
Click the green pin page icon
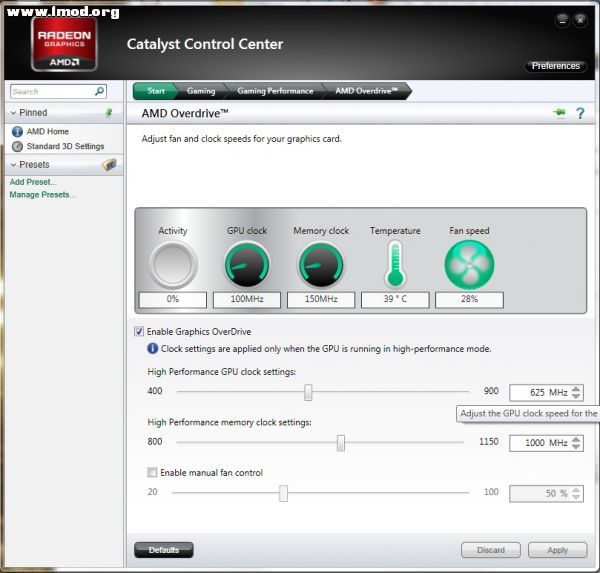pos(559,114)
